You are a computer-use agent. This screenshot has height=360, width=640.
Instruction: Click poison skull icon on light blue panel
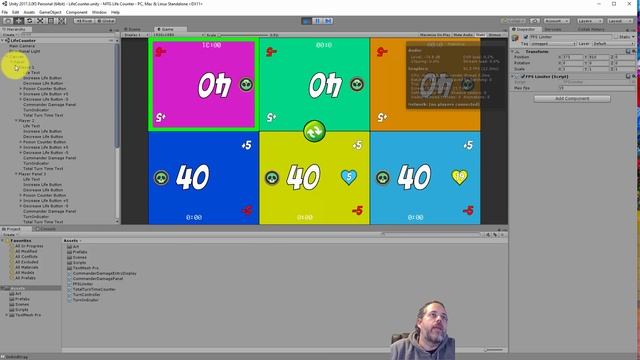coord(383,178)
